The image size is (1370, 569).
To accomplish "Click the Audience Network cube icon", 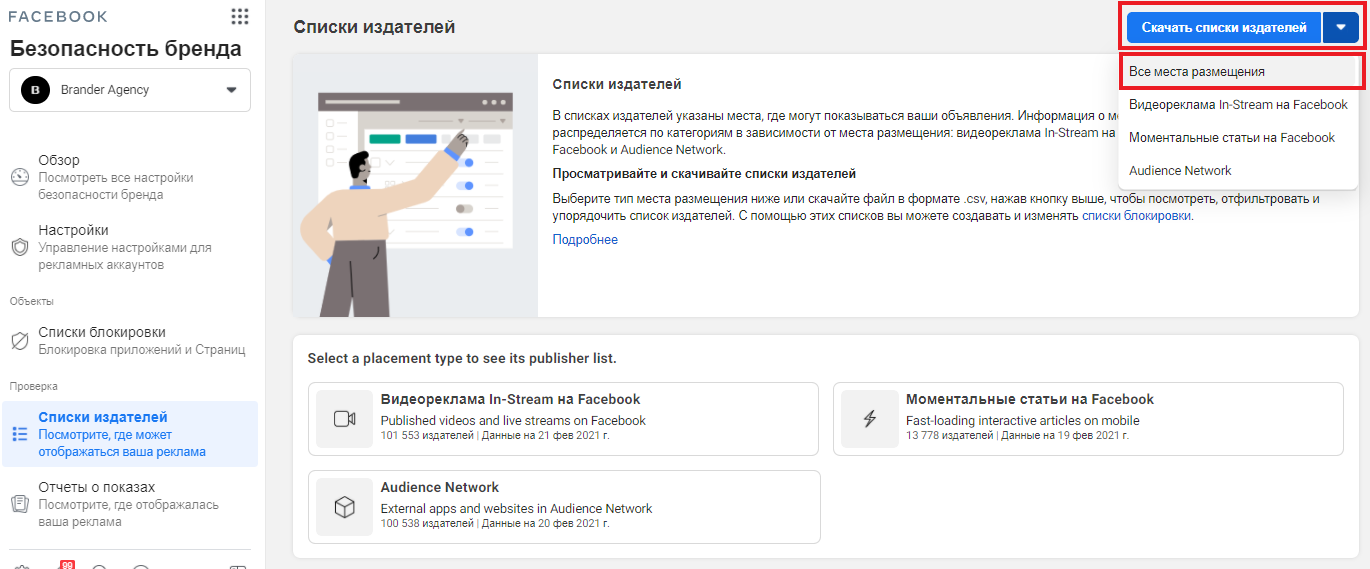I will [344, 507].
